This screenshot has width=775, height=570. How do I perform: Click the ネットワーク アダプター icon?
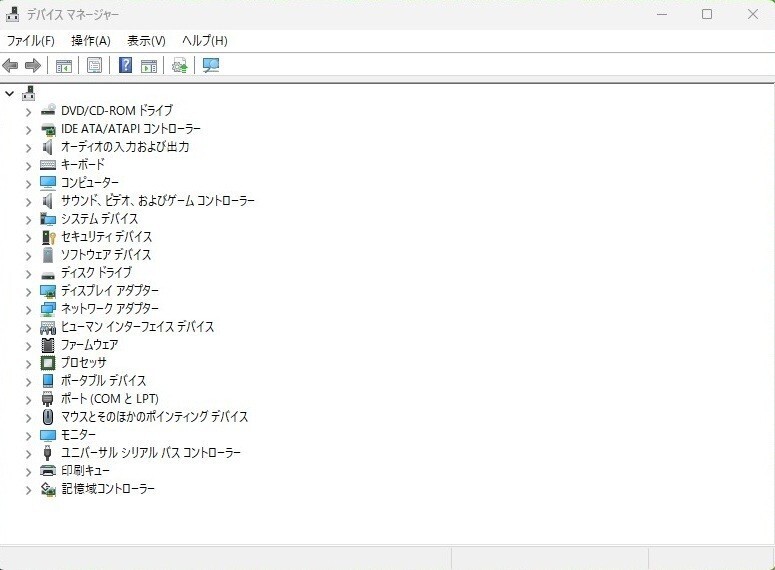coord(48,308)
